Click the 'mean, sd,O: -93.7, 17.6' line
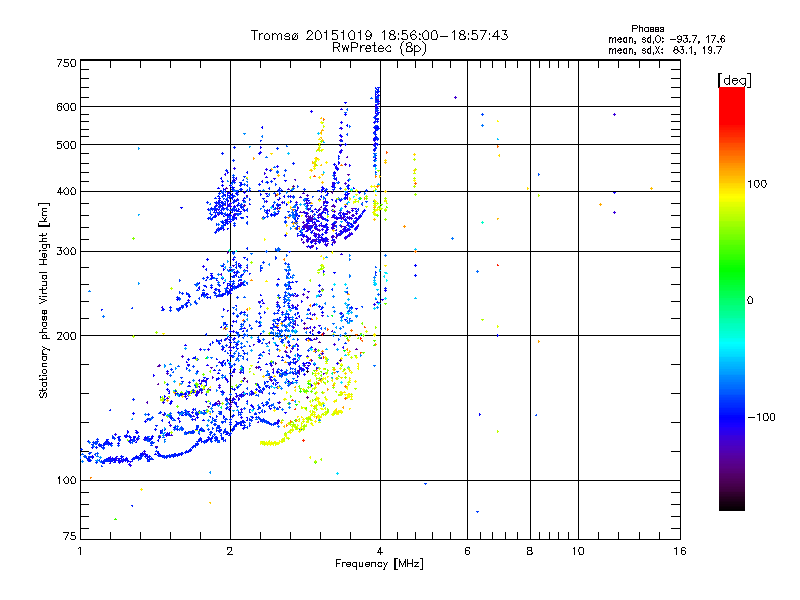 coord(666,39)
